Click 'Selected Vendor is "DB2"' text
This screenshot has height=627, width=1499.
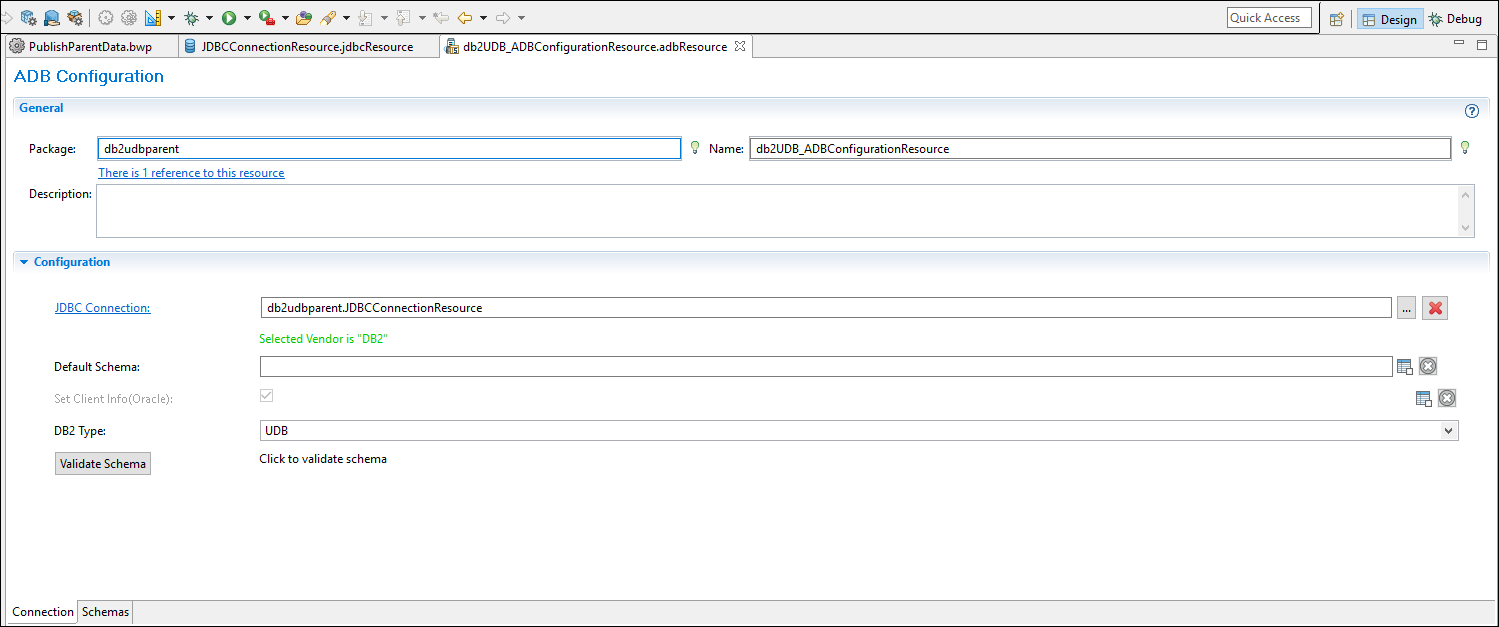[x=323, y=339]
